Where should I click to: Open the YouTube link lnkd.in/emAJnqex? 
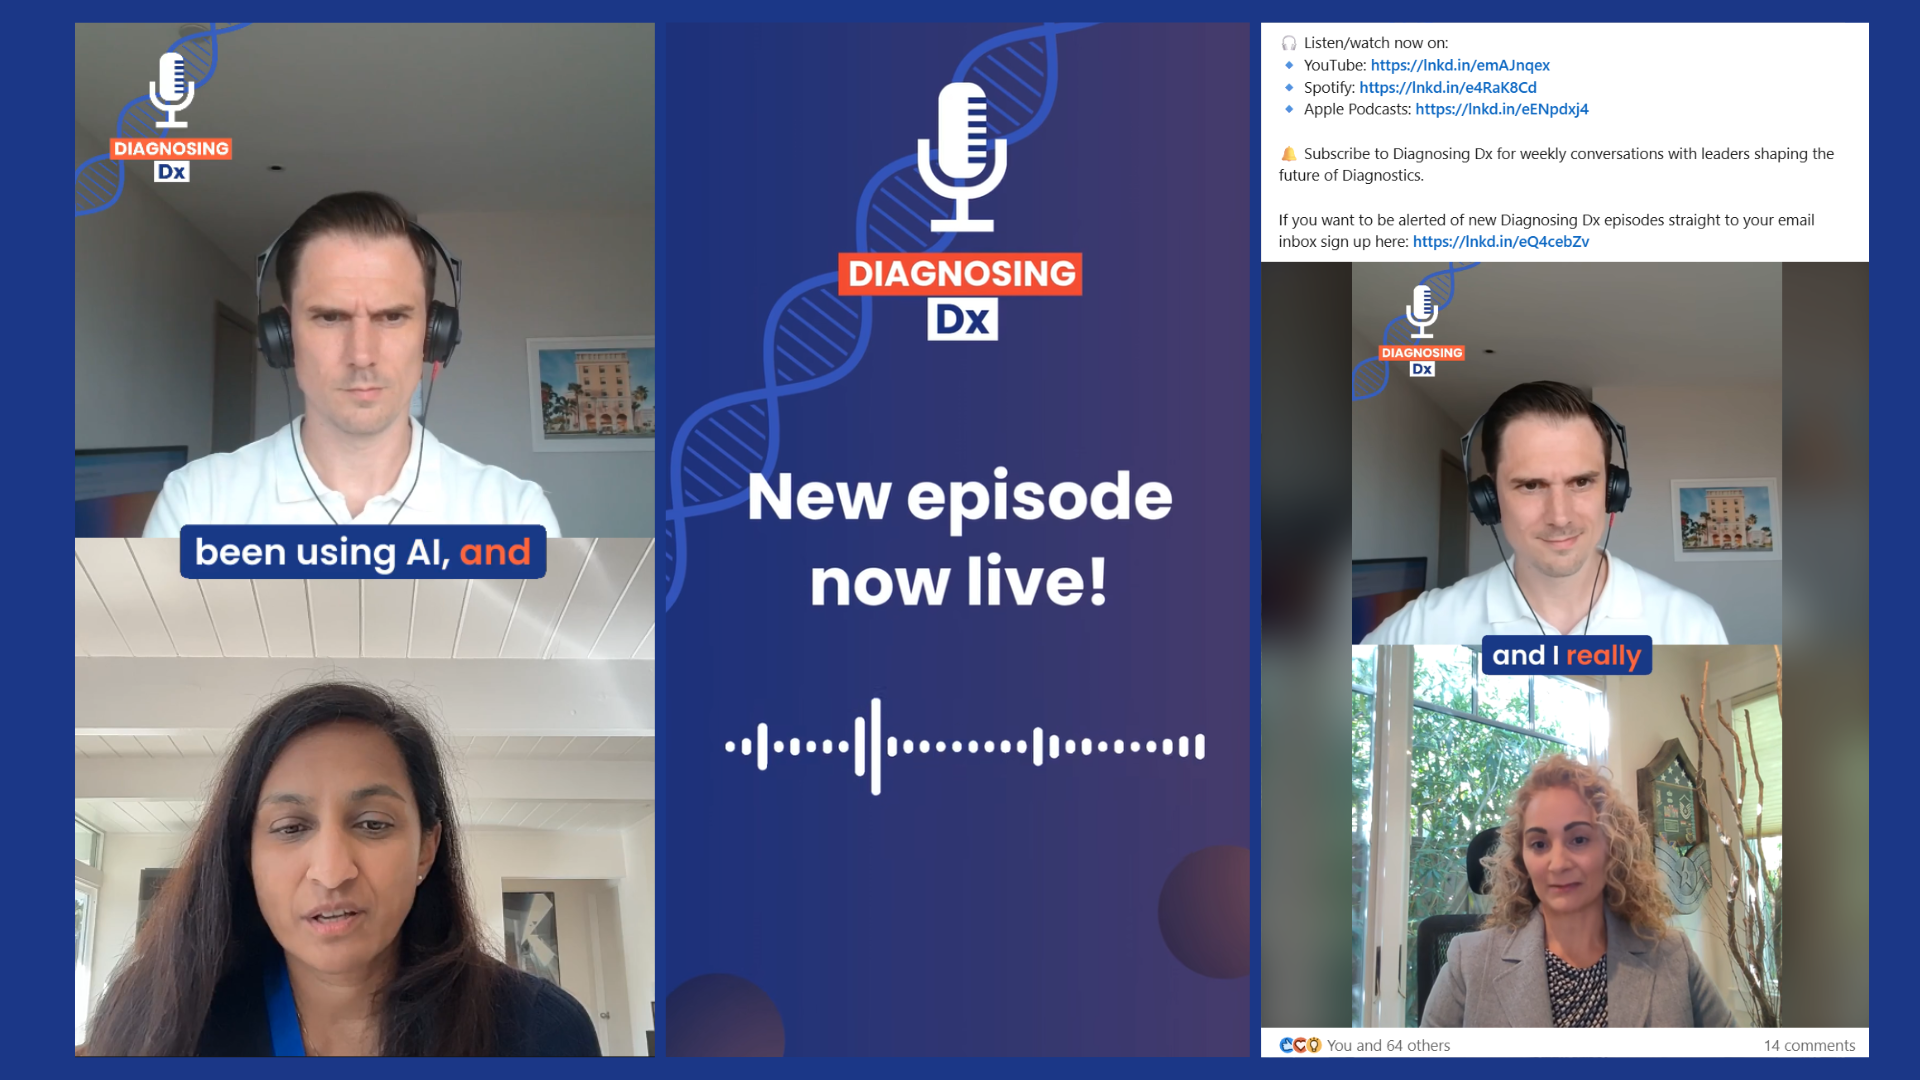pos(1460,65)
